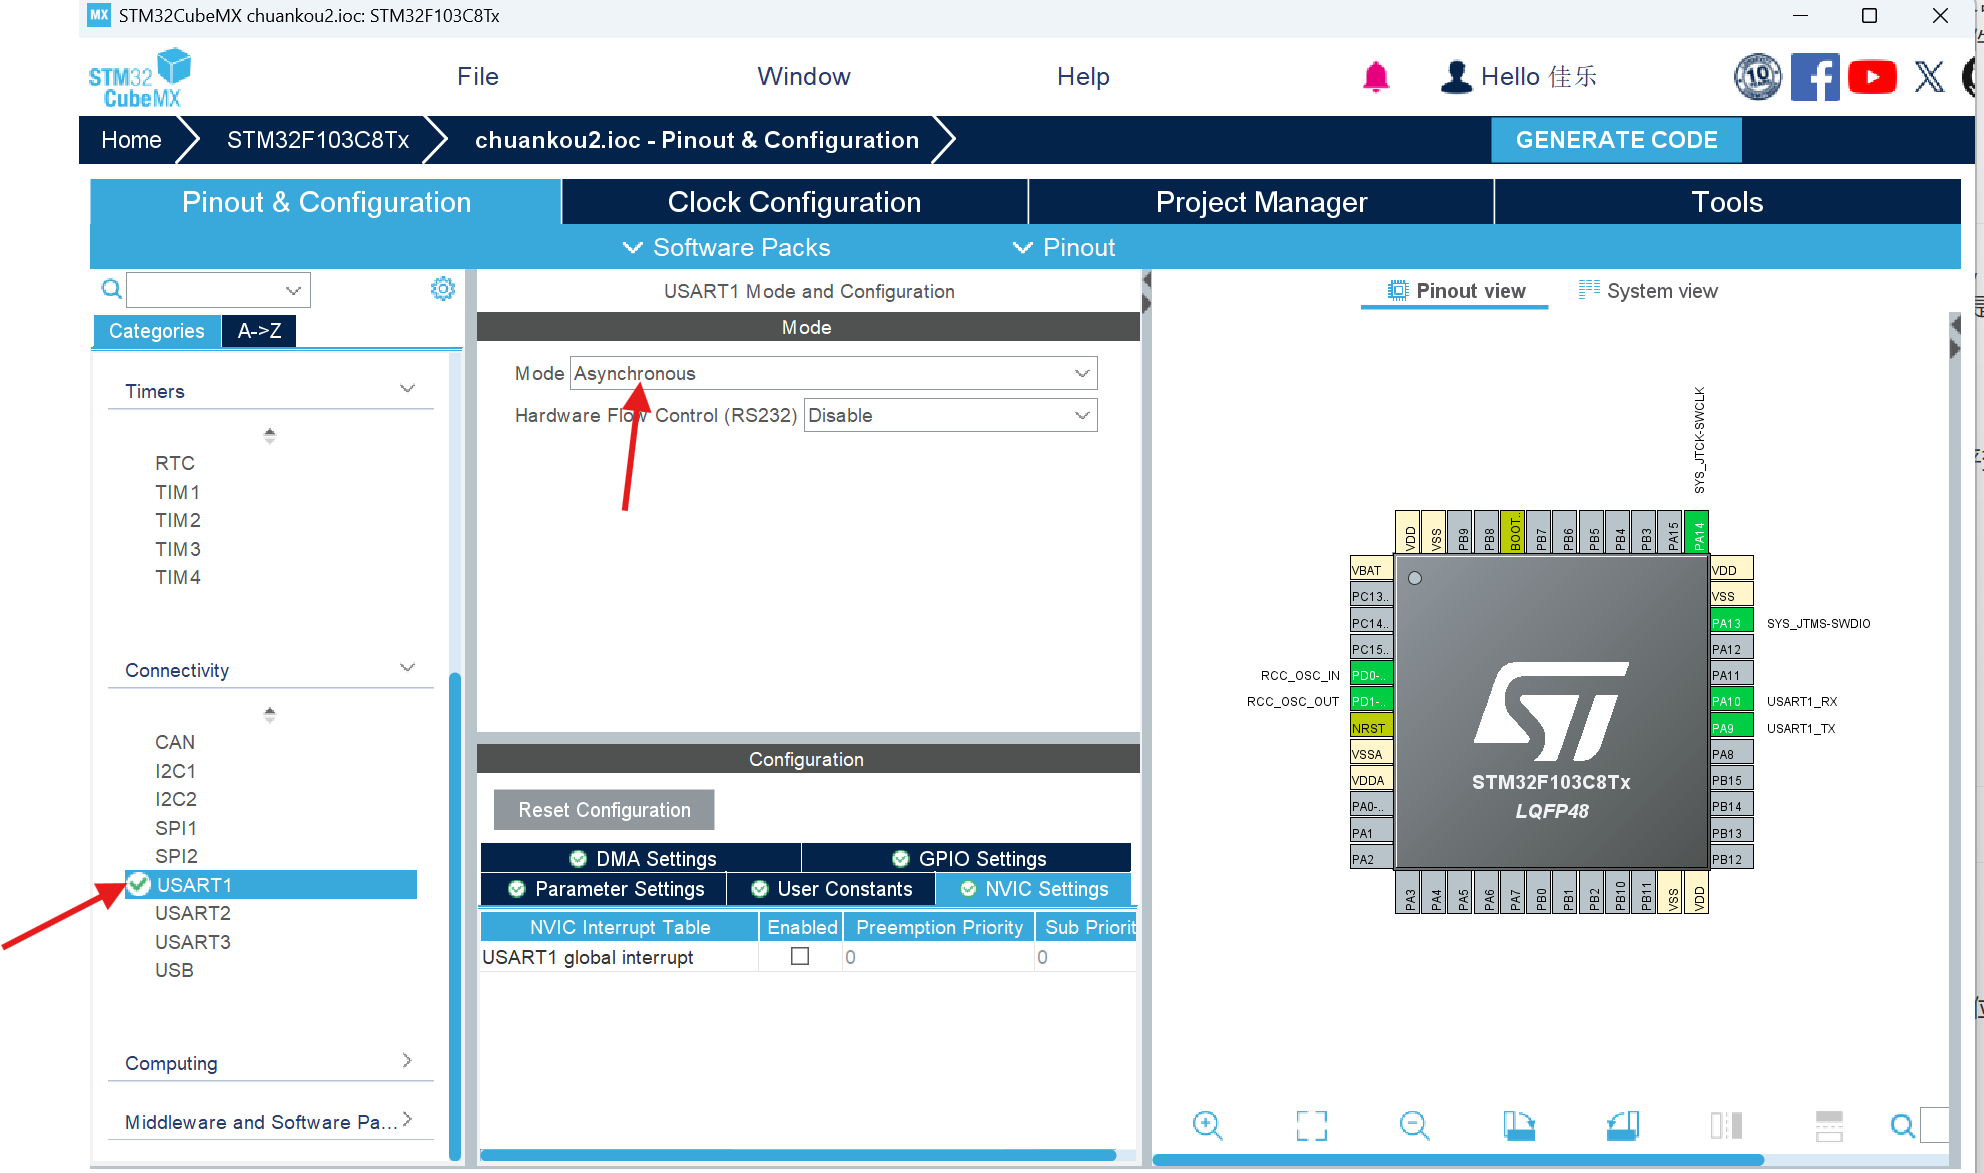This screenshot has width=1984, height=1173.
Task: Select the Categories tab
Action: (x=157, y=331)
